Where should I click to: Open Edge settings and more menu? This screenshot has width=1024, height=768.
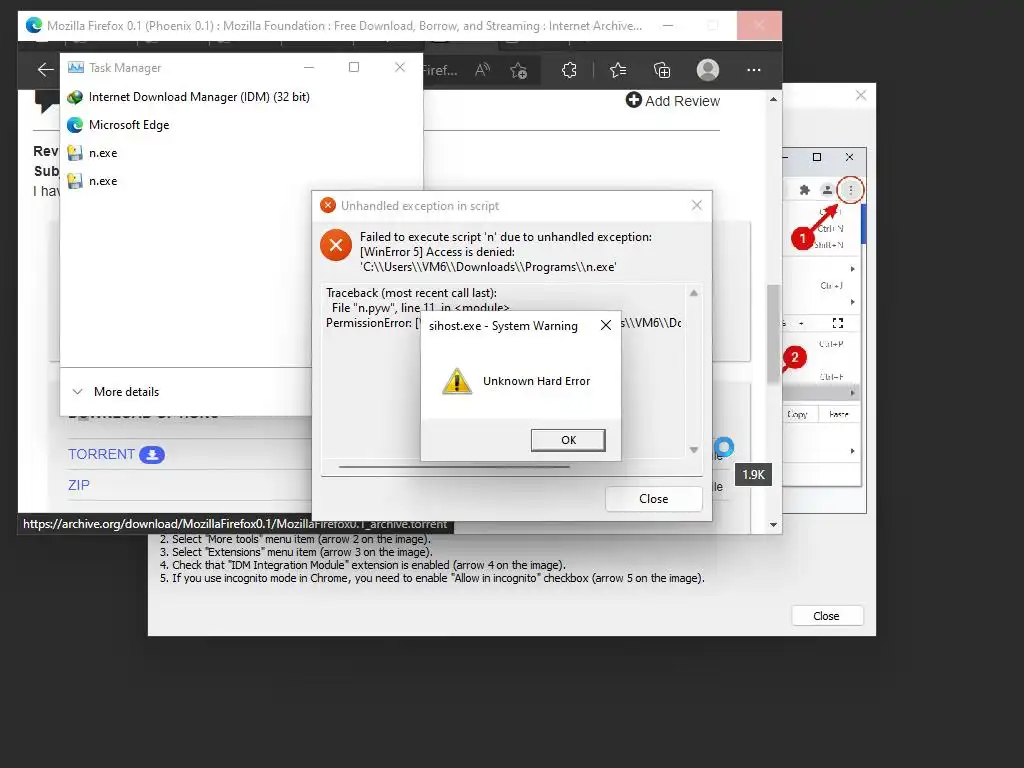(754, 70)
